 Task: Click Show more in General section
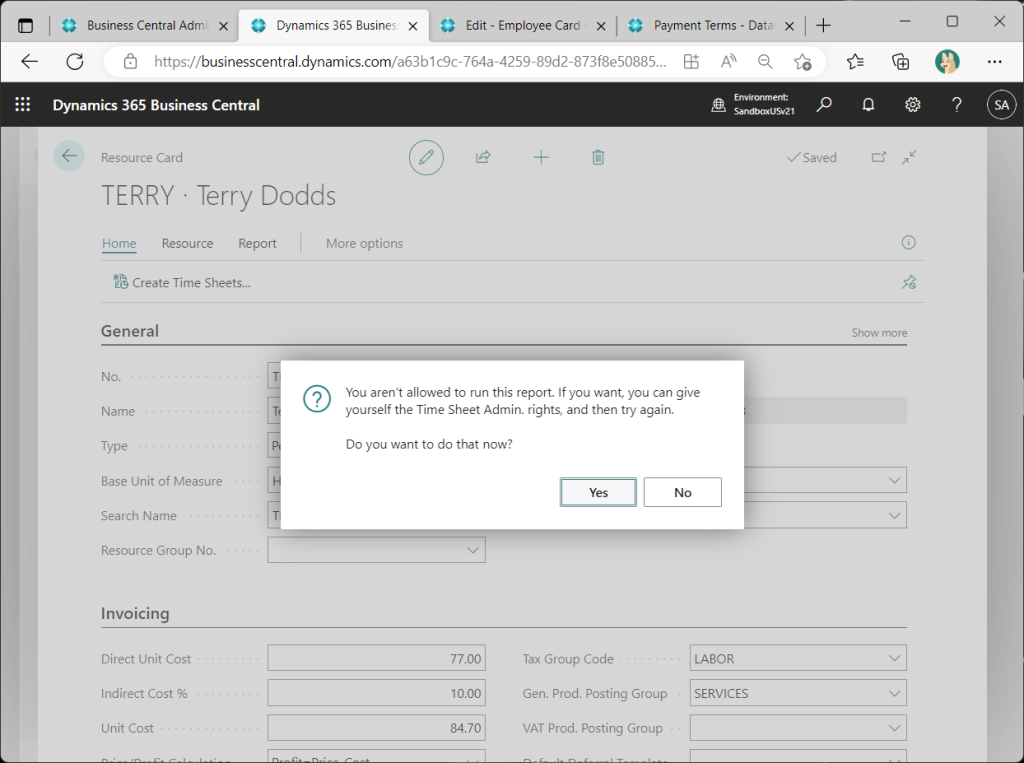pos(879,333)
